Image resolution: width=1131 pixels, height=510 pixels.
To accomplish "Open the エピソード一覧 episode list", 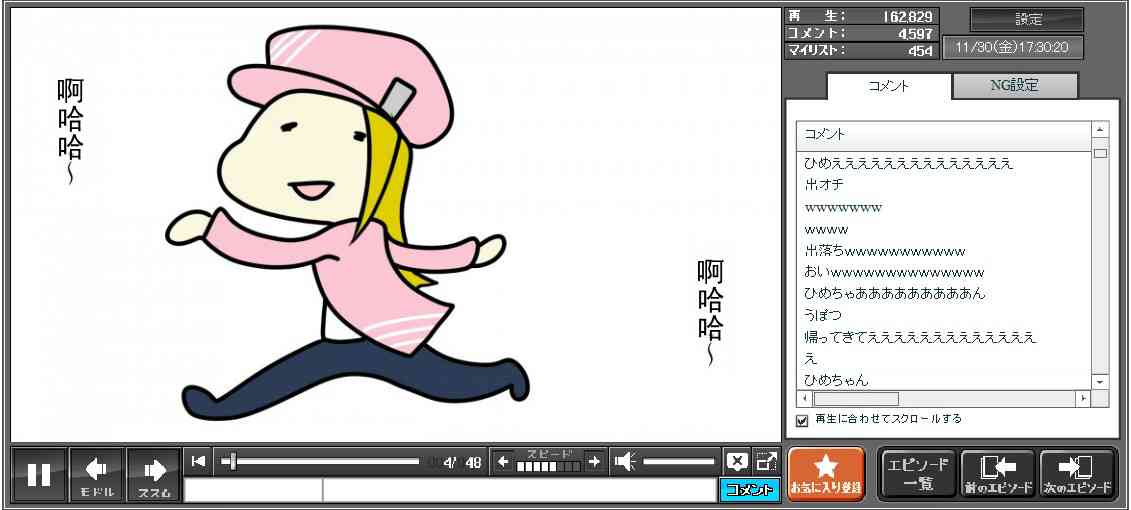I will point(918,474).
